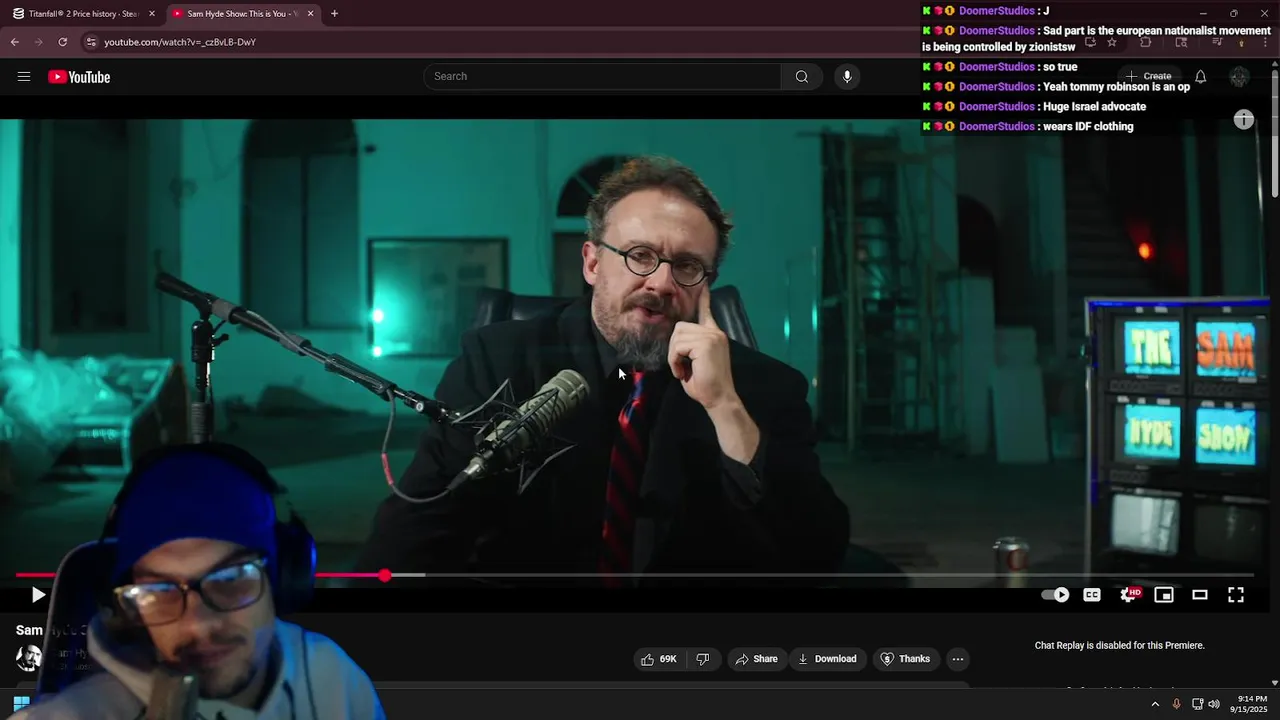
Task: Like the video with 69K likes
Action: [659, 659]
